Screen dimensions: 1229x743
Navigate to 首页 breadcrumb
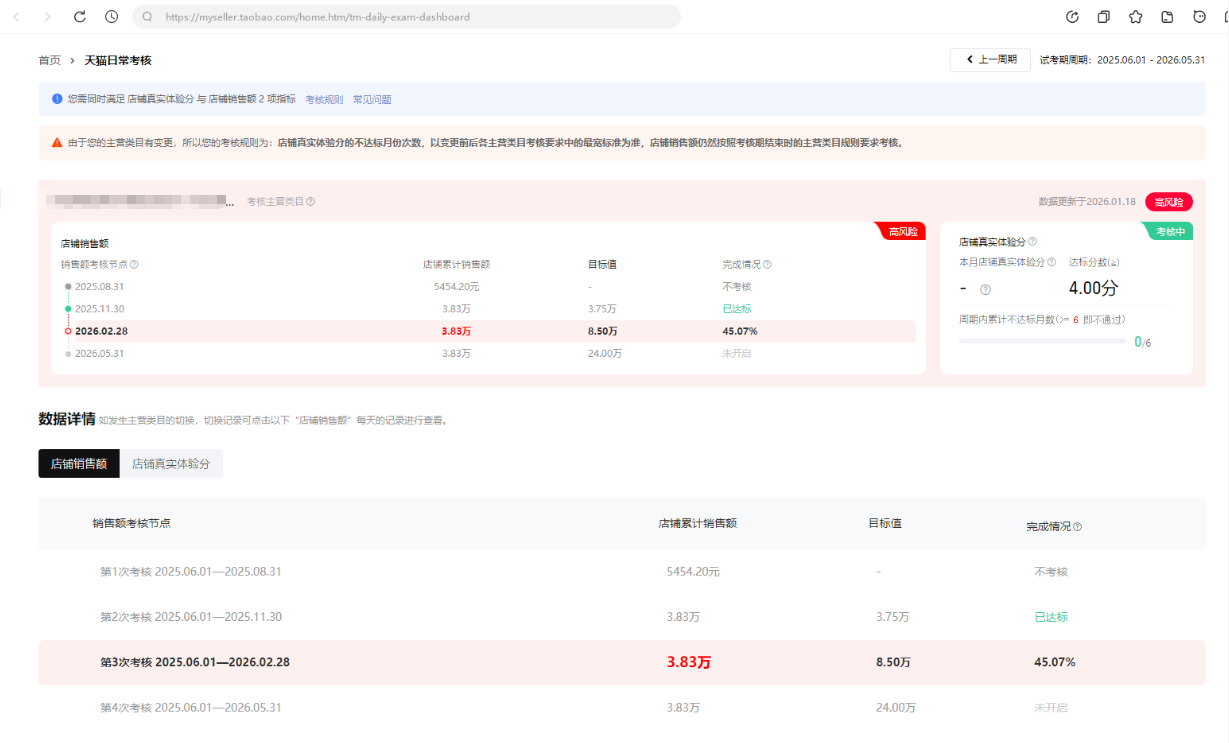[x=49, y=61]
